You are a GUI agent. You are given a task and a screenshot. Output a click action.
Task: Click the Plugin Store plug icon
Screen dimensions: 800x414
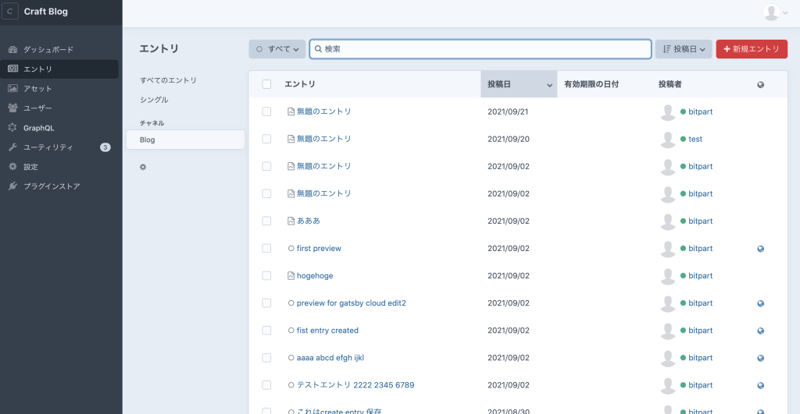[12, 186]
